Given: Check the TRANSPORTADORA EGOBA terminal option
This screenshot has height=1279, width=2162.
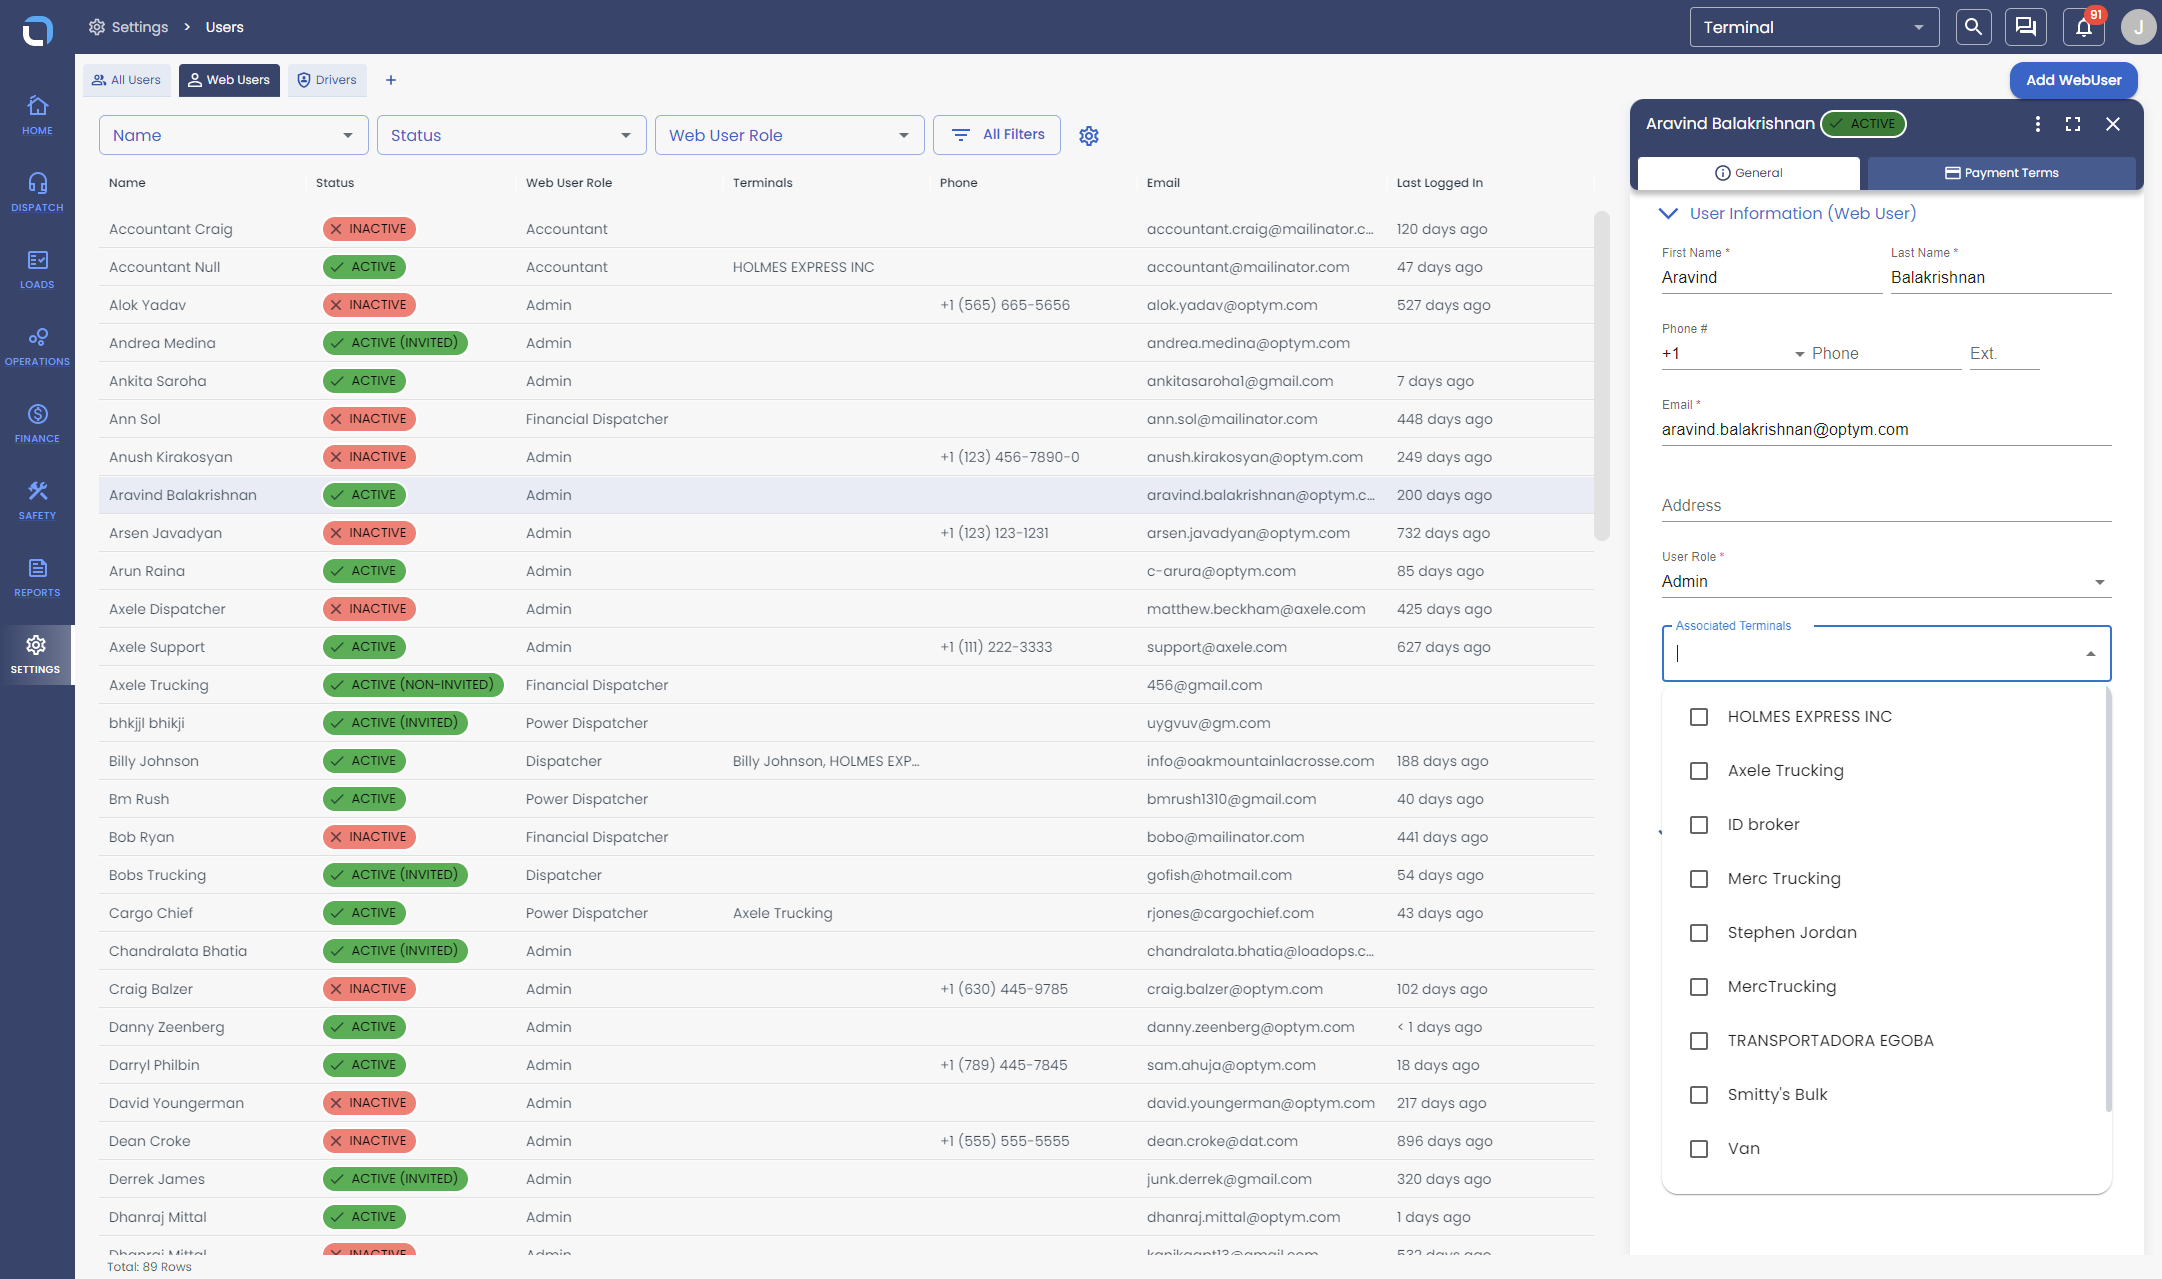Looking at the screenshot, I should pyautogui.click(x=1699, y=1041).
